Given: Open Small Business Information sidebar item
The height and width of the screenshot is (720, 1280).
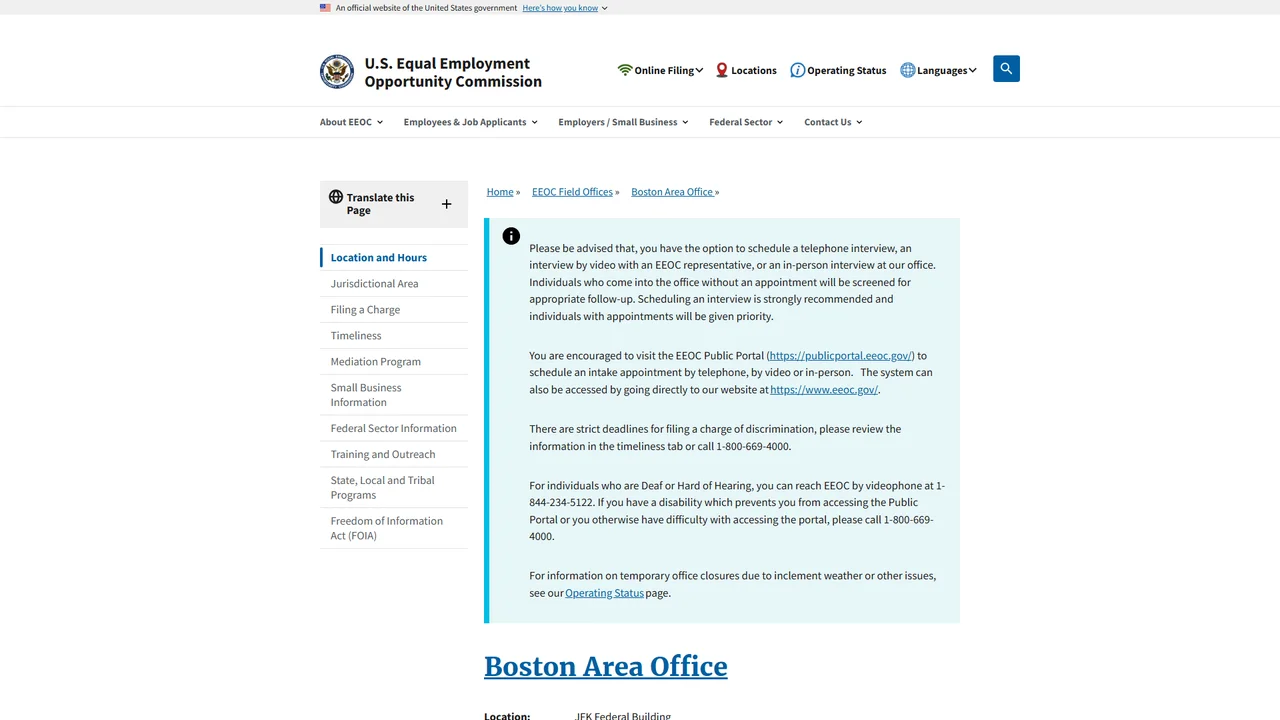Looking at the screenshot, I should (394, 395).
